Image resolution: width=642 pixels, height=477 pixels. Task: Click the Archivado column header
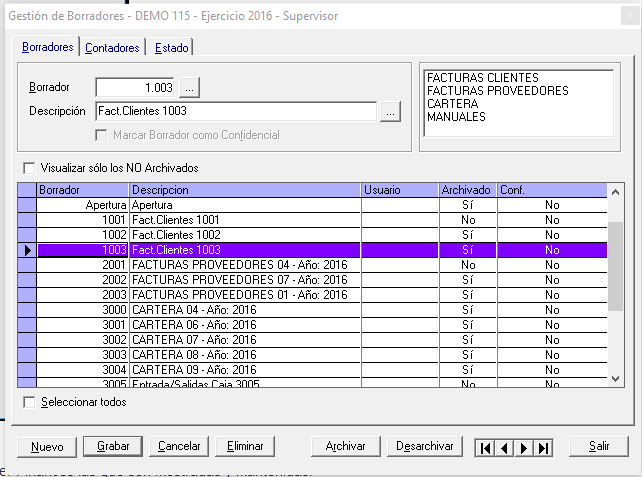pyautogui.click(x=468, y=190)
